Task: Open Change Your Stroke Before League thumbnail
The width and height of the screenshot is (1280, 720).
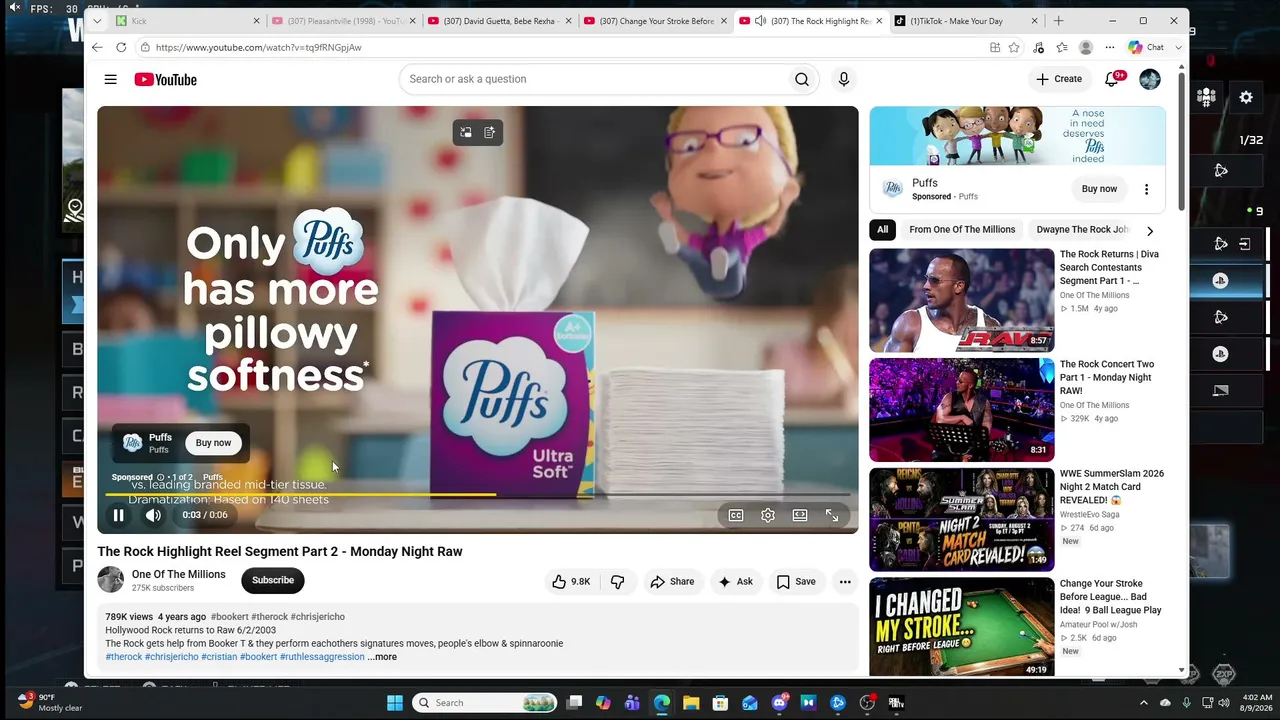Action: [961, 628]
